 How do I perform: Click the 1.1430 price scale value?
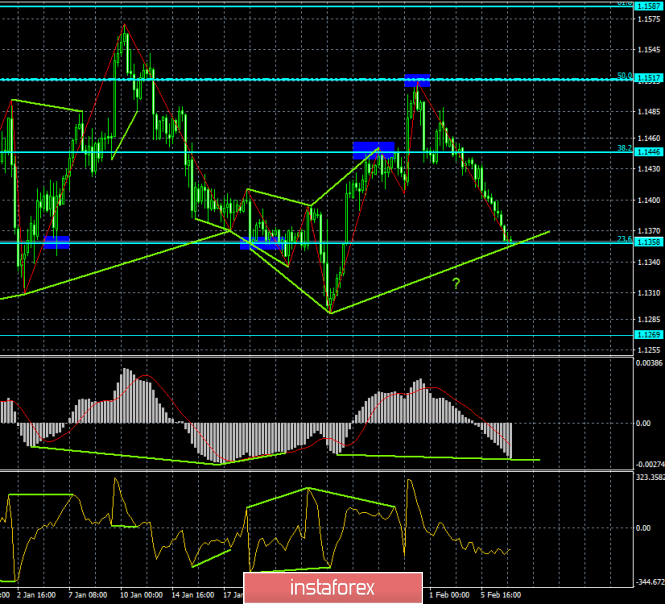tap(649, 169)
